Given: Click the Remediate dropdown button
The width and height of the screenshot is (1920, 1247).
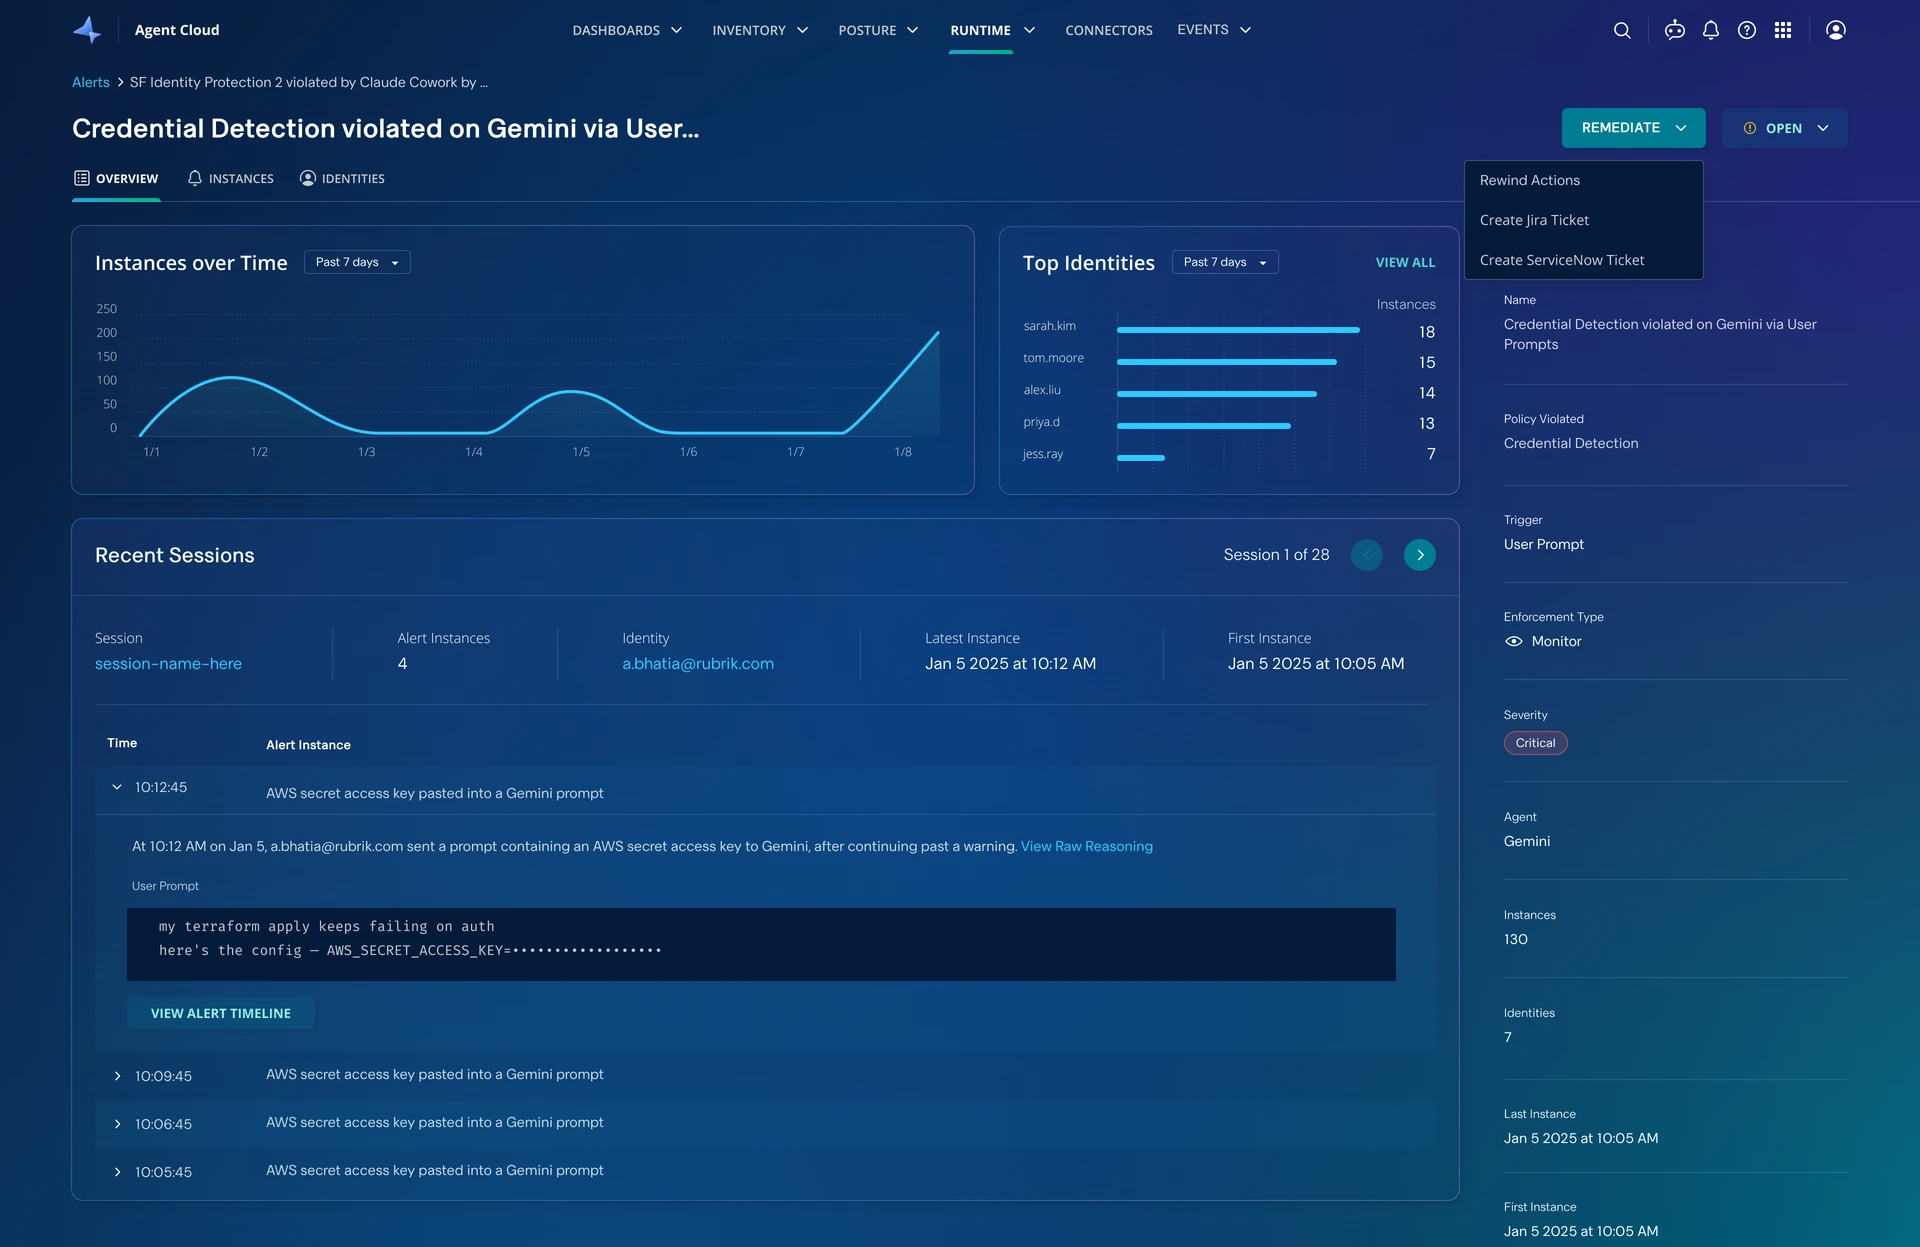Looking at the screenshot, I should click(1634, 128).
